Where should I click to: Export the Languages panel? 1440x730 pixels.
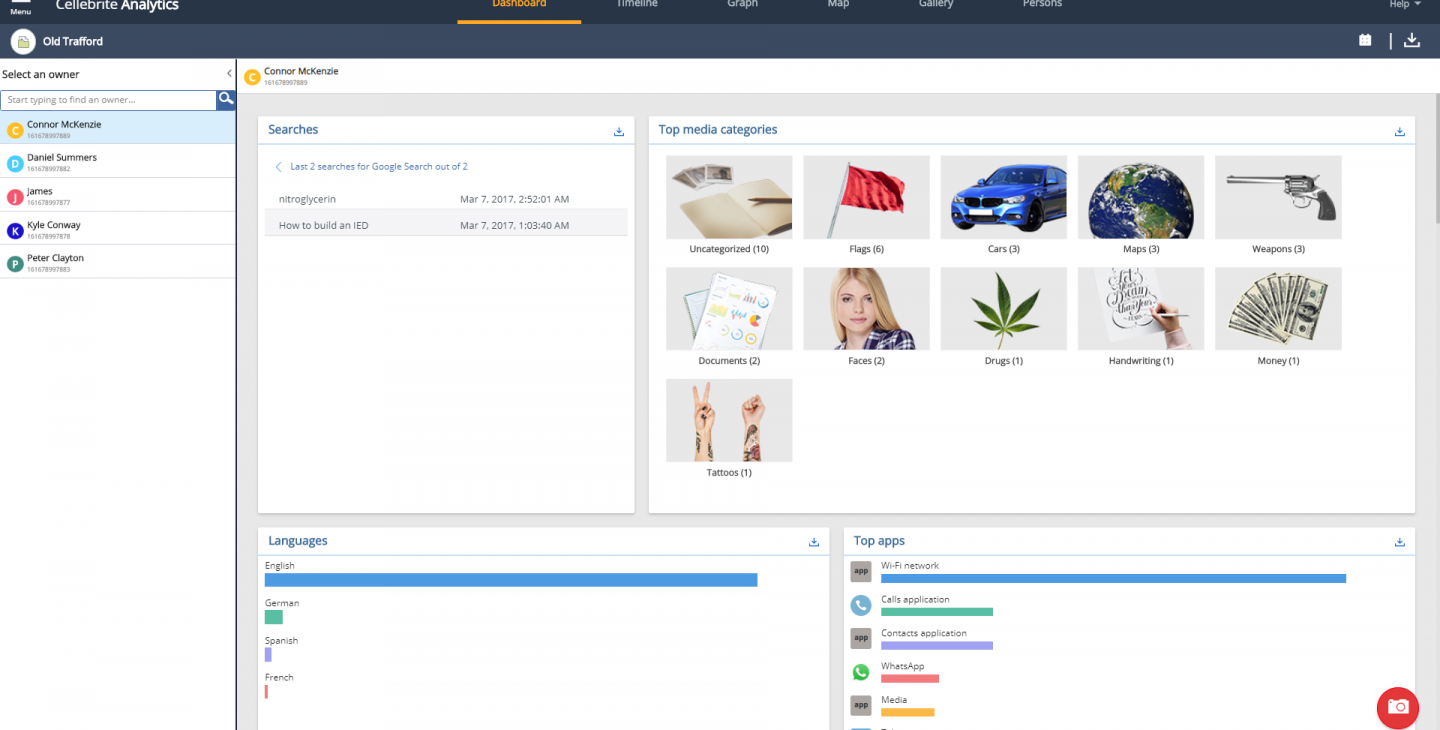tap(814, 542)
